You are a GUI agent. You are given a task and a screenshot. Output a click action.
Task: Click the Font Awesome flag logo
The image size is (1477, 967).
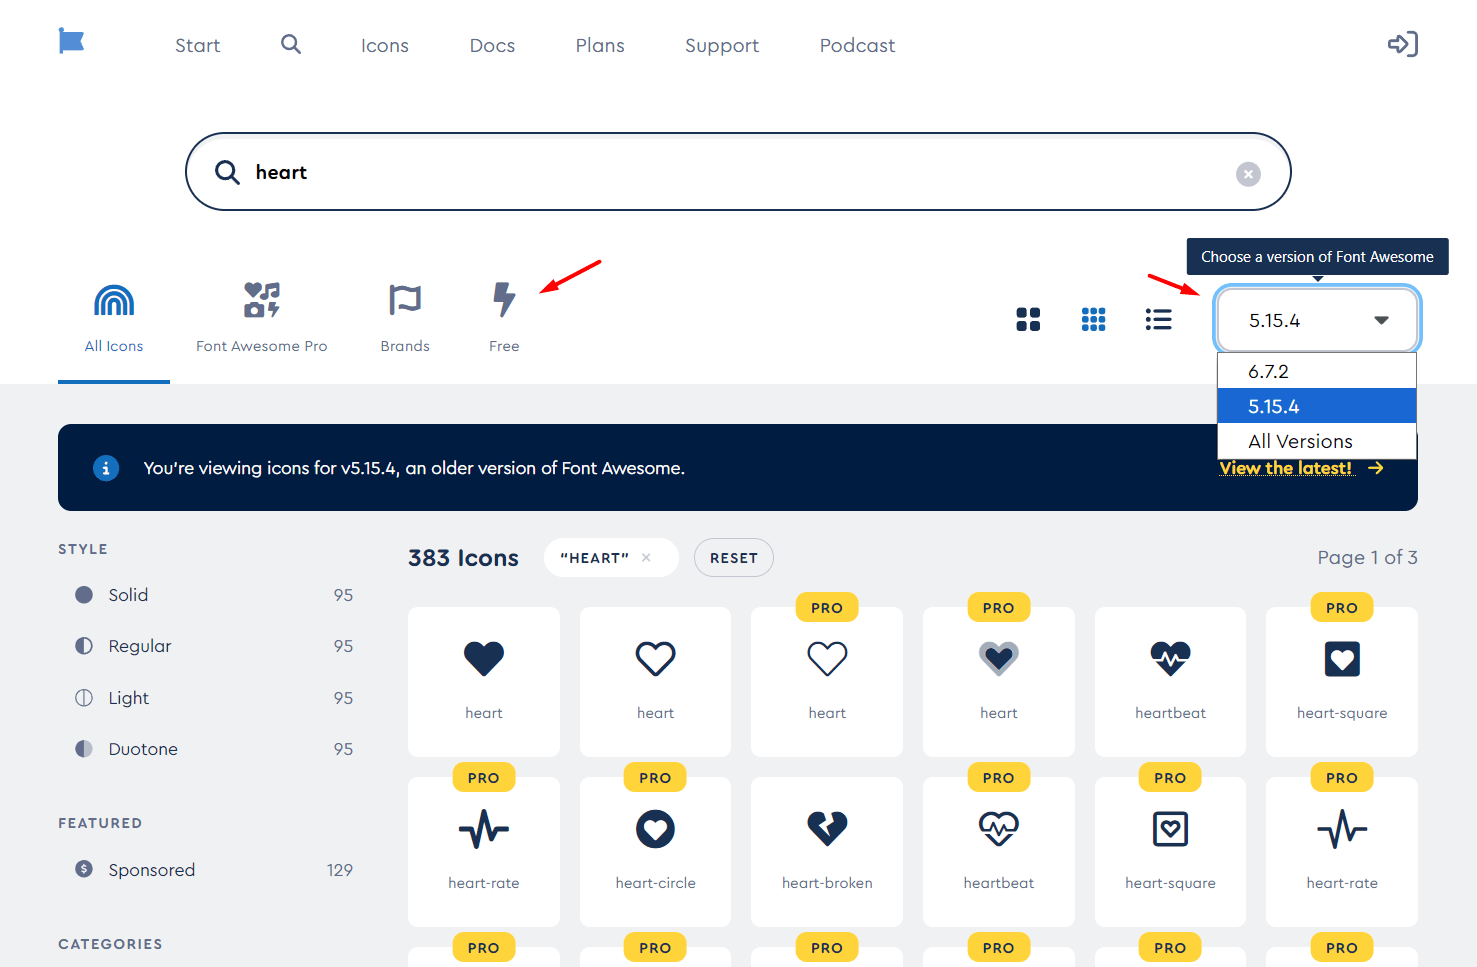point(71,42)
